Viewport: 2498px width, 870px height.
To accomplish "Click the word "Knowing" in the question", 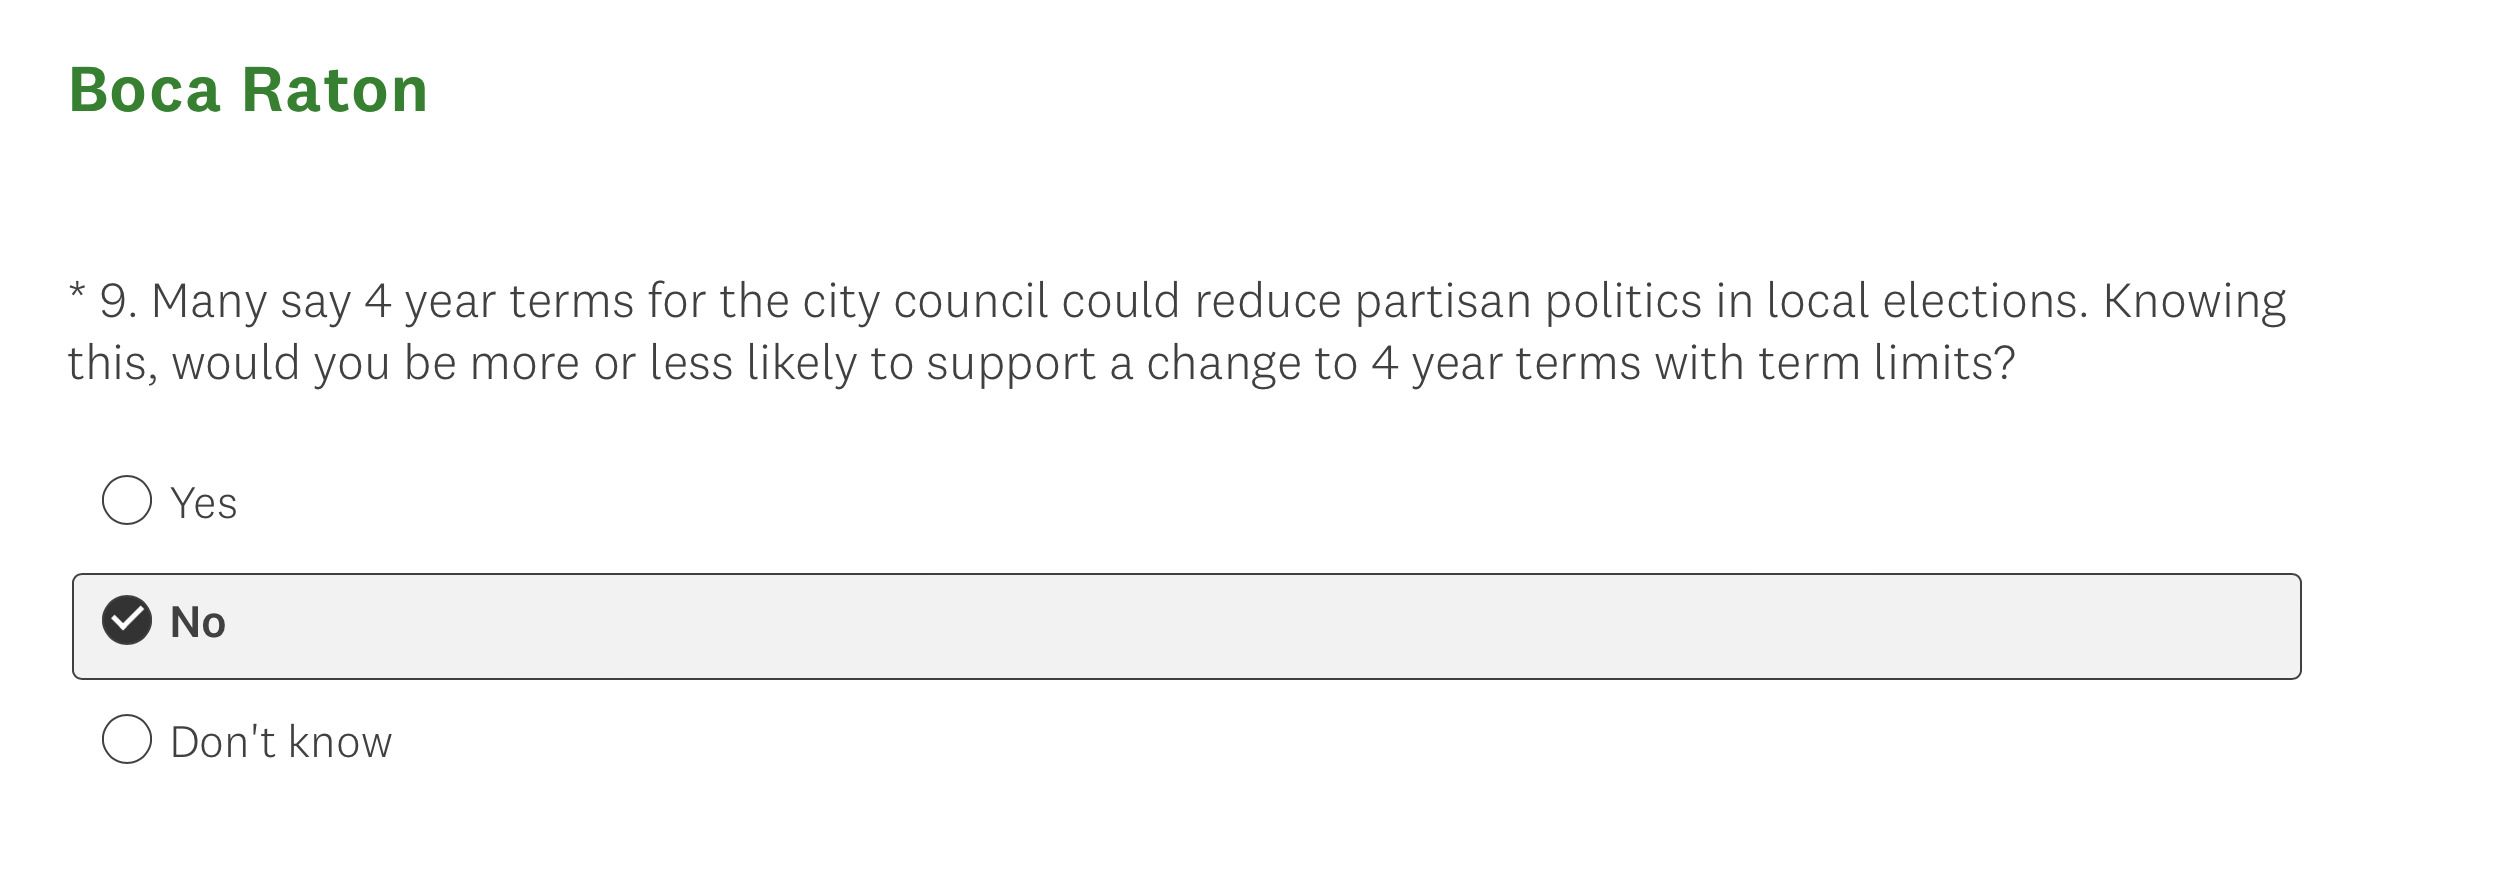I will coord(2194,301).
